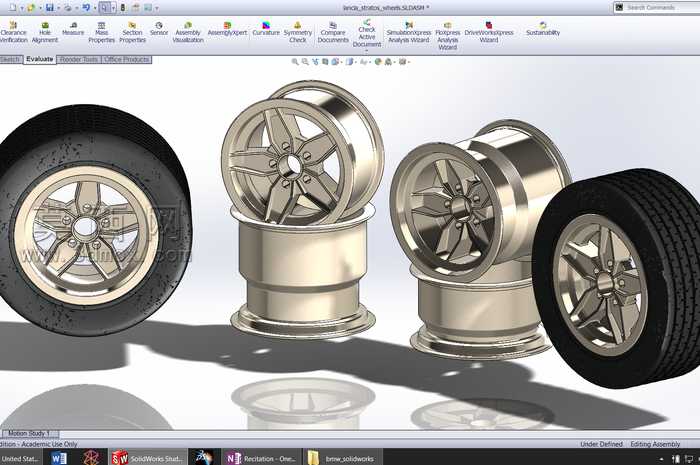700x465 pixels.
Task: Toggle Curvature display
Action: [266, 29]
